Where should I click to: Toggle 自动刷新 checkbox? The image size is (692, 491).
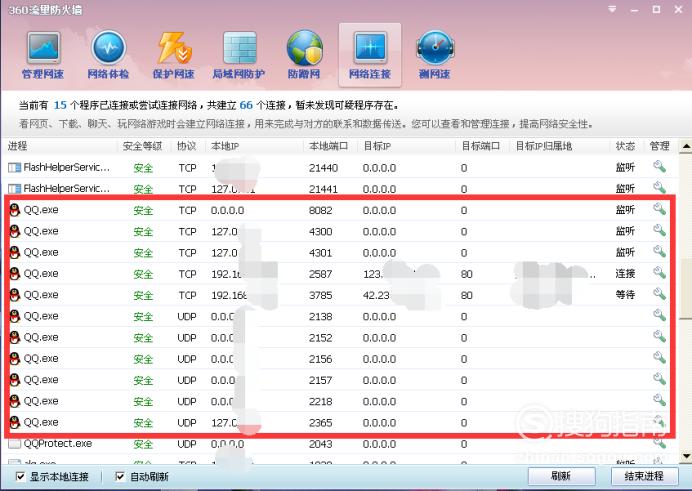pos(120,476)
